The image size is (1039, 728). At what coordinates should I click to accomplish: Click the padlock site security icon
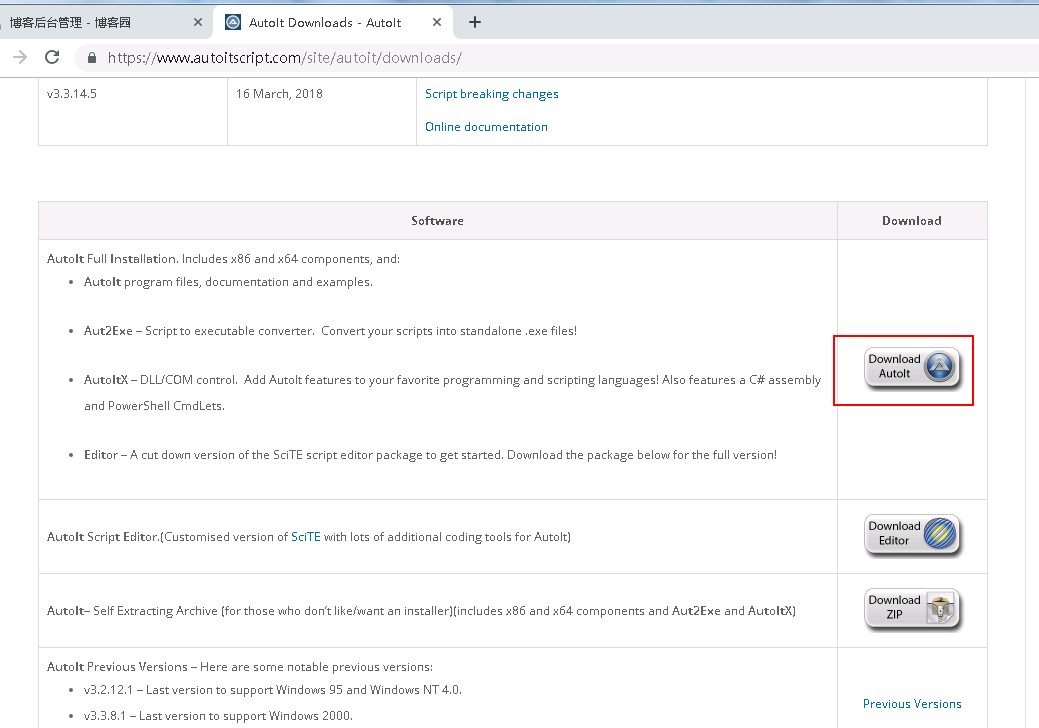pos(91,58)
